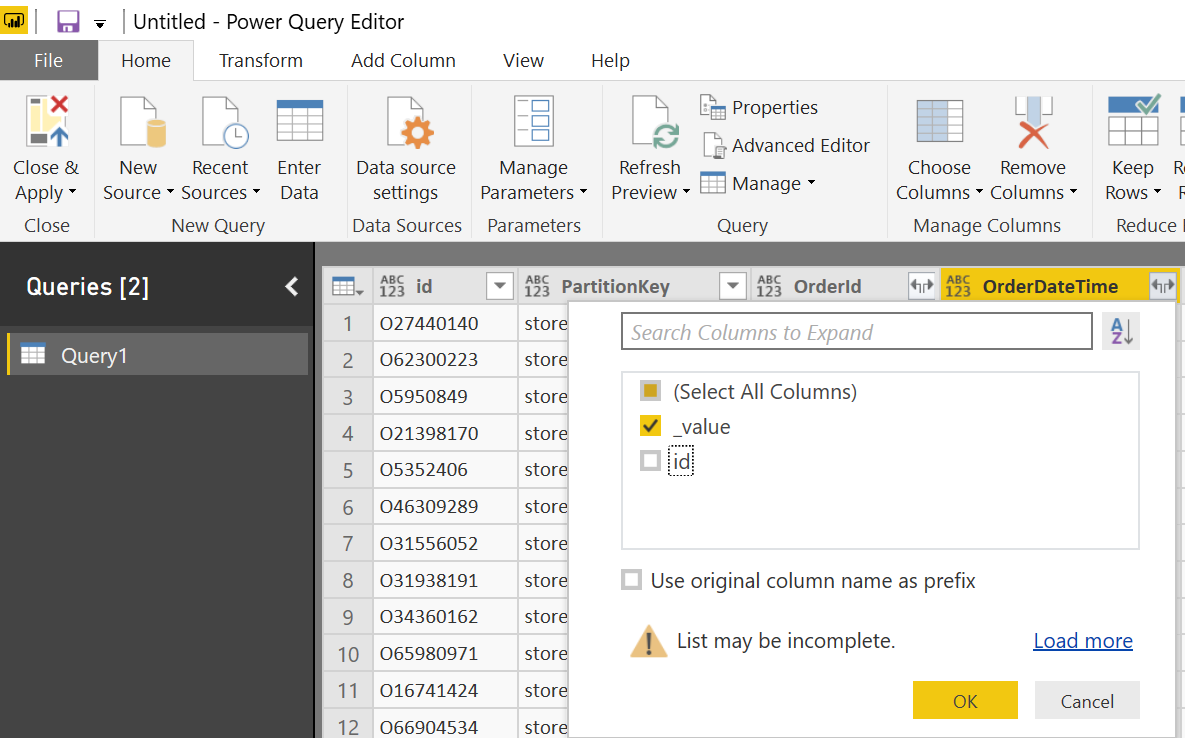Click OK to expand columns
This screenshot has width=1185, height=738.
pyautogui.click(x=965, y=700)
